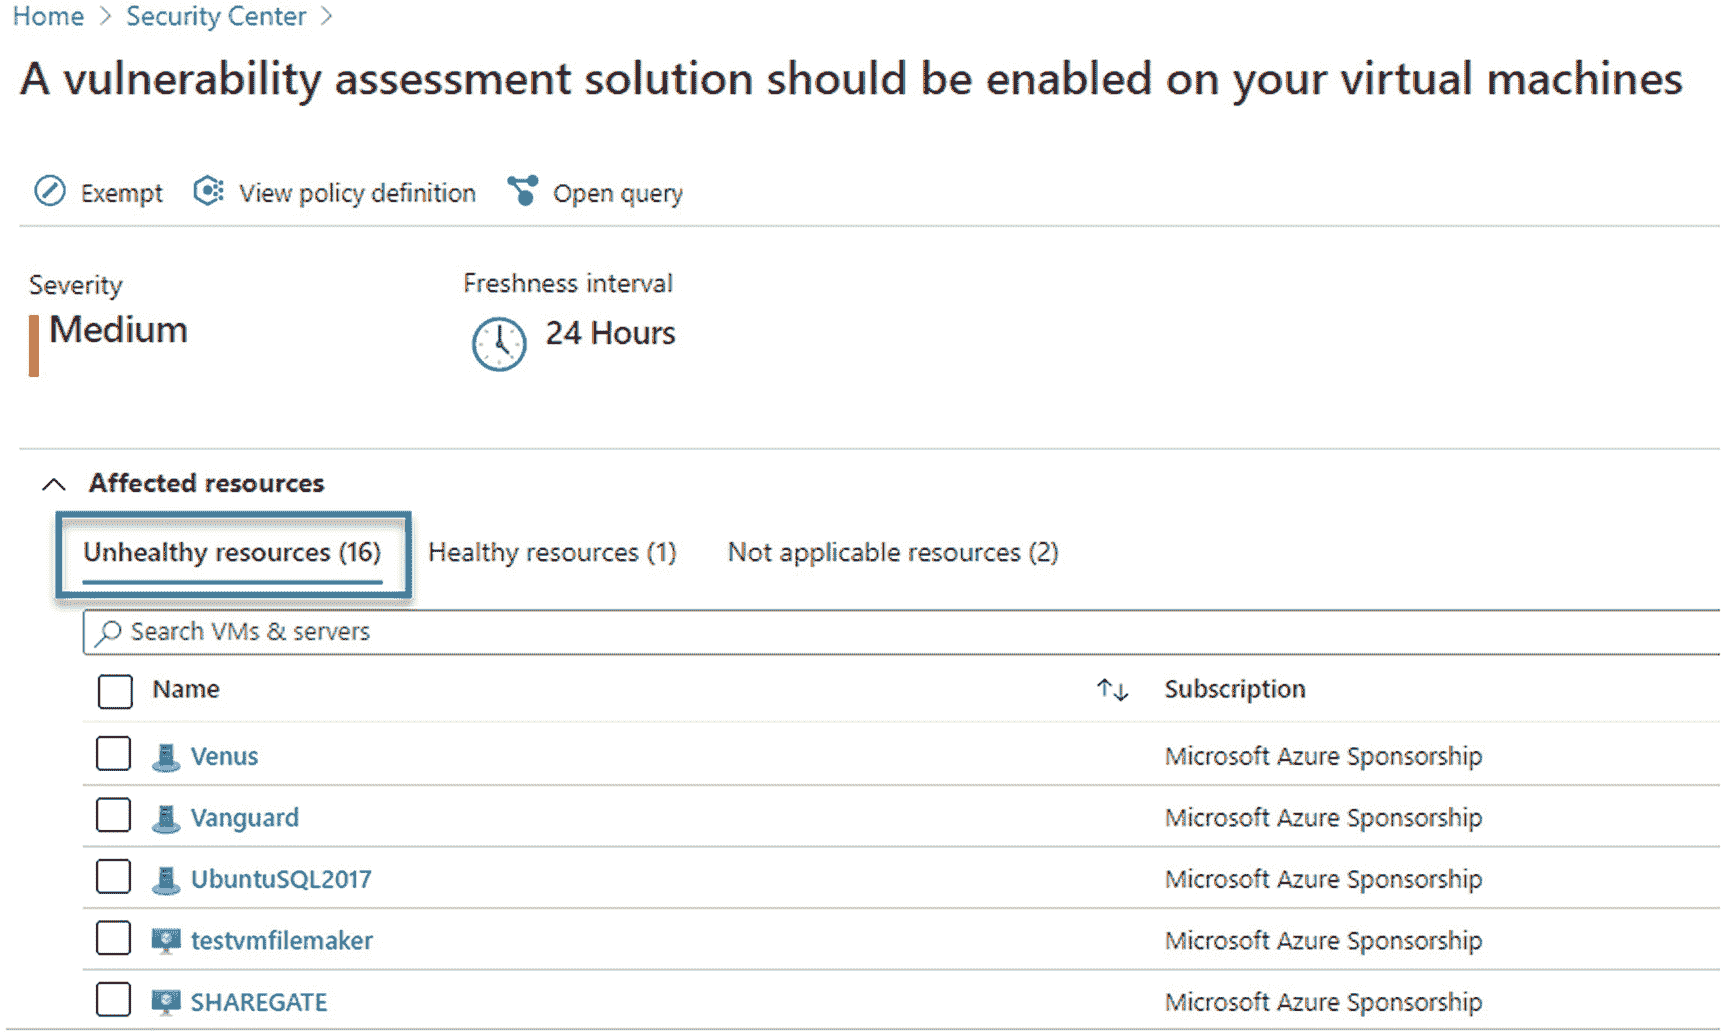Click the Search VMs & servers field
Viewport: 1725px width, 1036px height.
pos(902,632)
